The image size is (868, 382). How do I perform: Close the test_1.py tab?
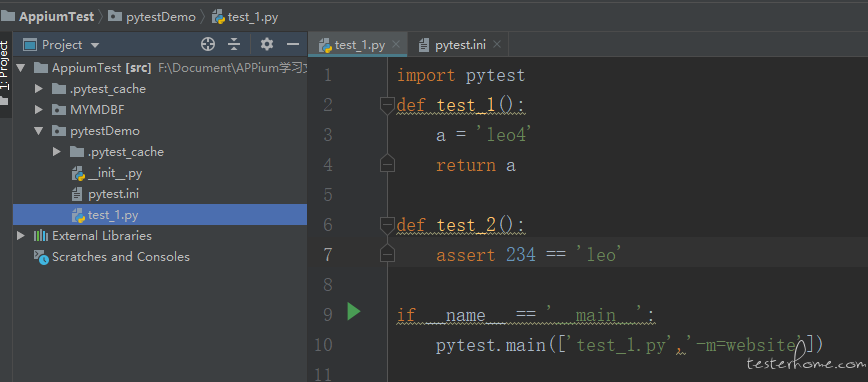pyautogui.click(x=396, y=44)
